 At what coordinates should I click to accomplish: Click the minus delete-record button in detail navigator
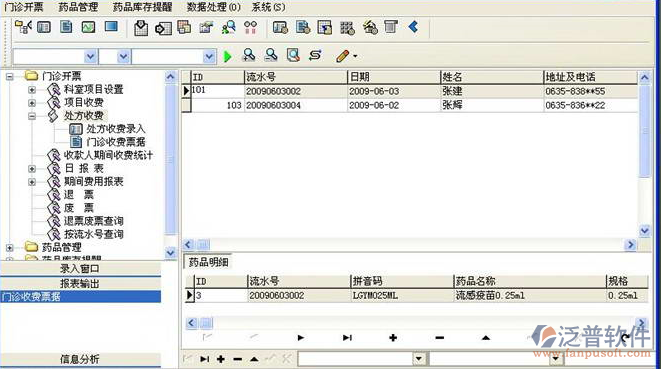tap(440, 338)
